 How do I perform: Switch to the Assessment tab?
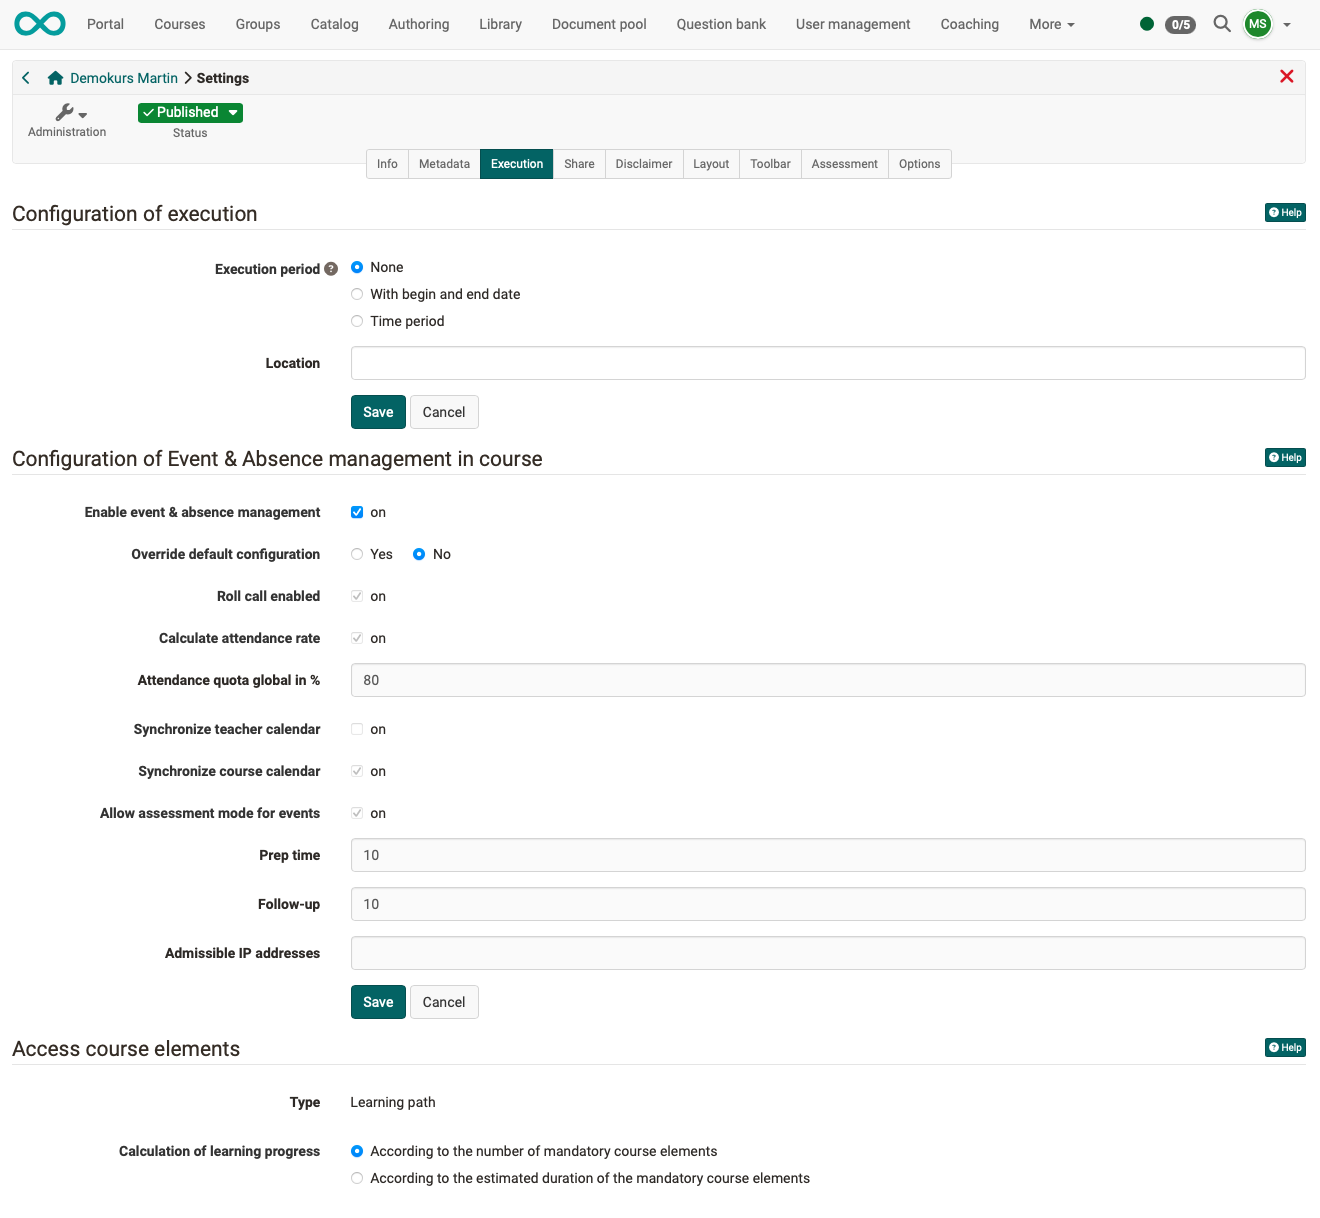tap(844, 164)
